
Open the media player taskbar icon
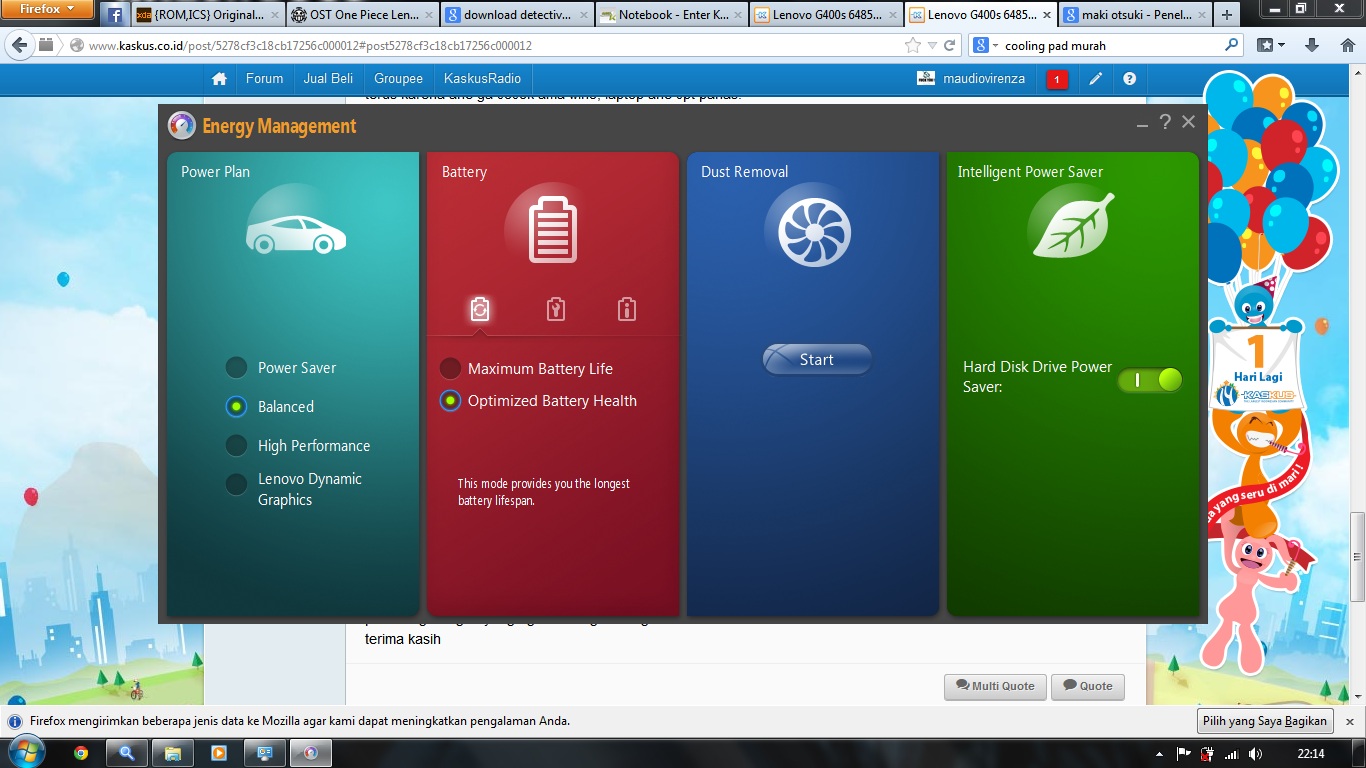219,753
